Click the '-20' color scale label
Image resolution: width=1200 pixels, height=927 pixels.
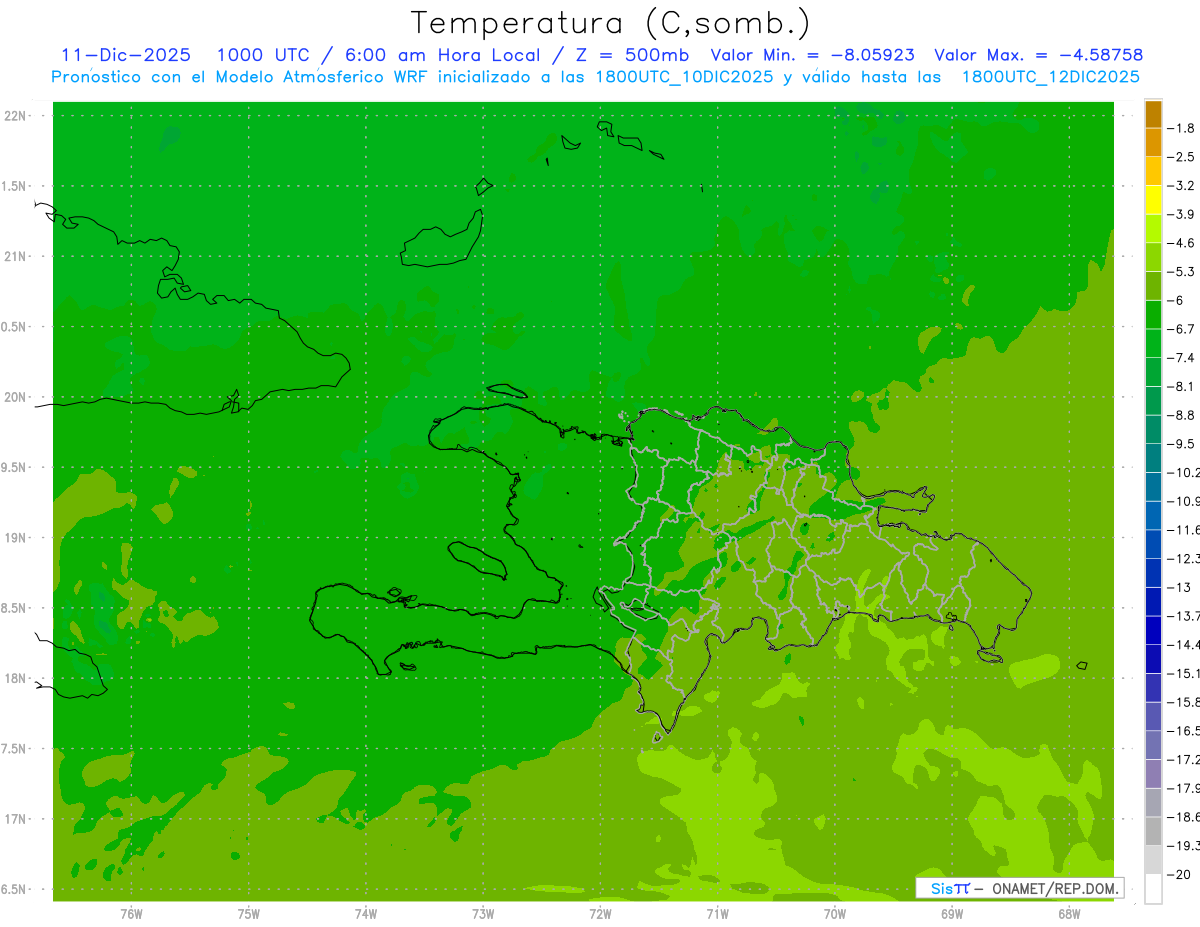click(1180, 875)
